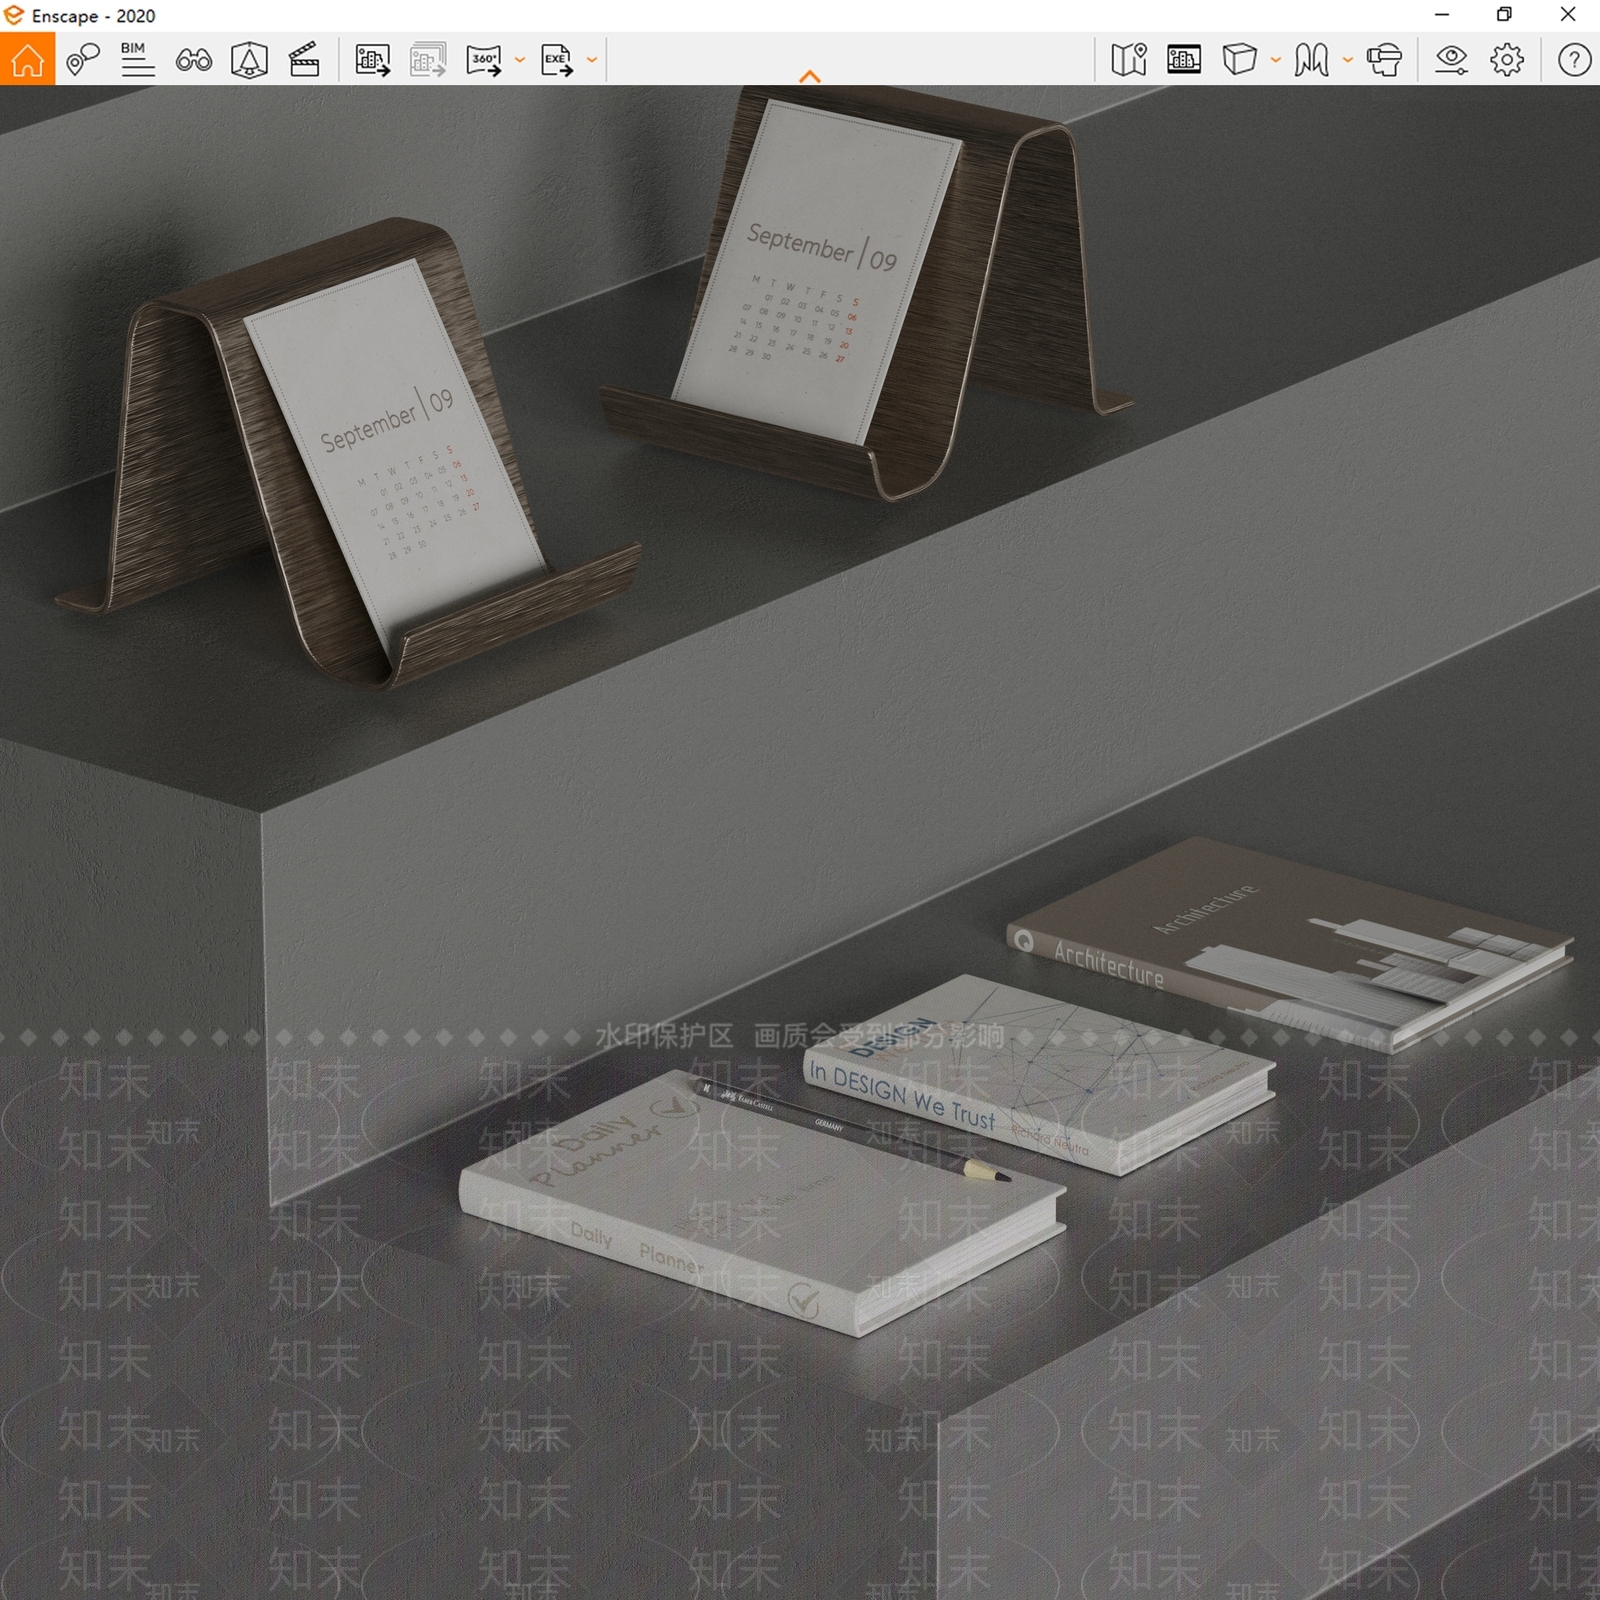Viewport: 1600px width, 1600px height.
Task: Minimize the Enscape window
Action: tap(1442, 15)
